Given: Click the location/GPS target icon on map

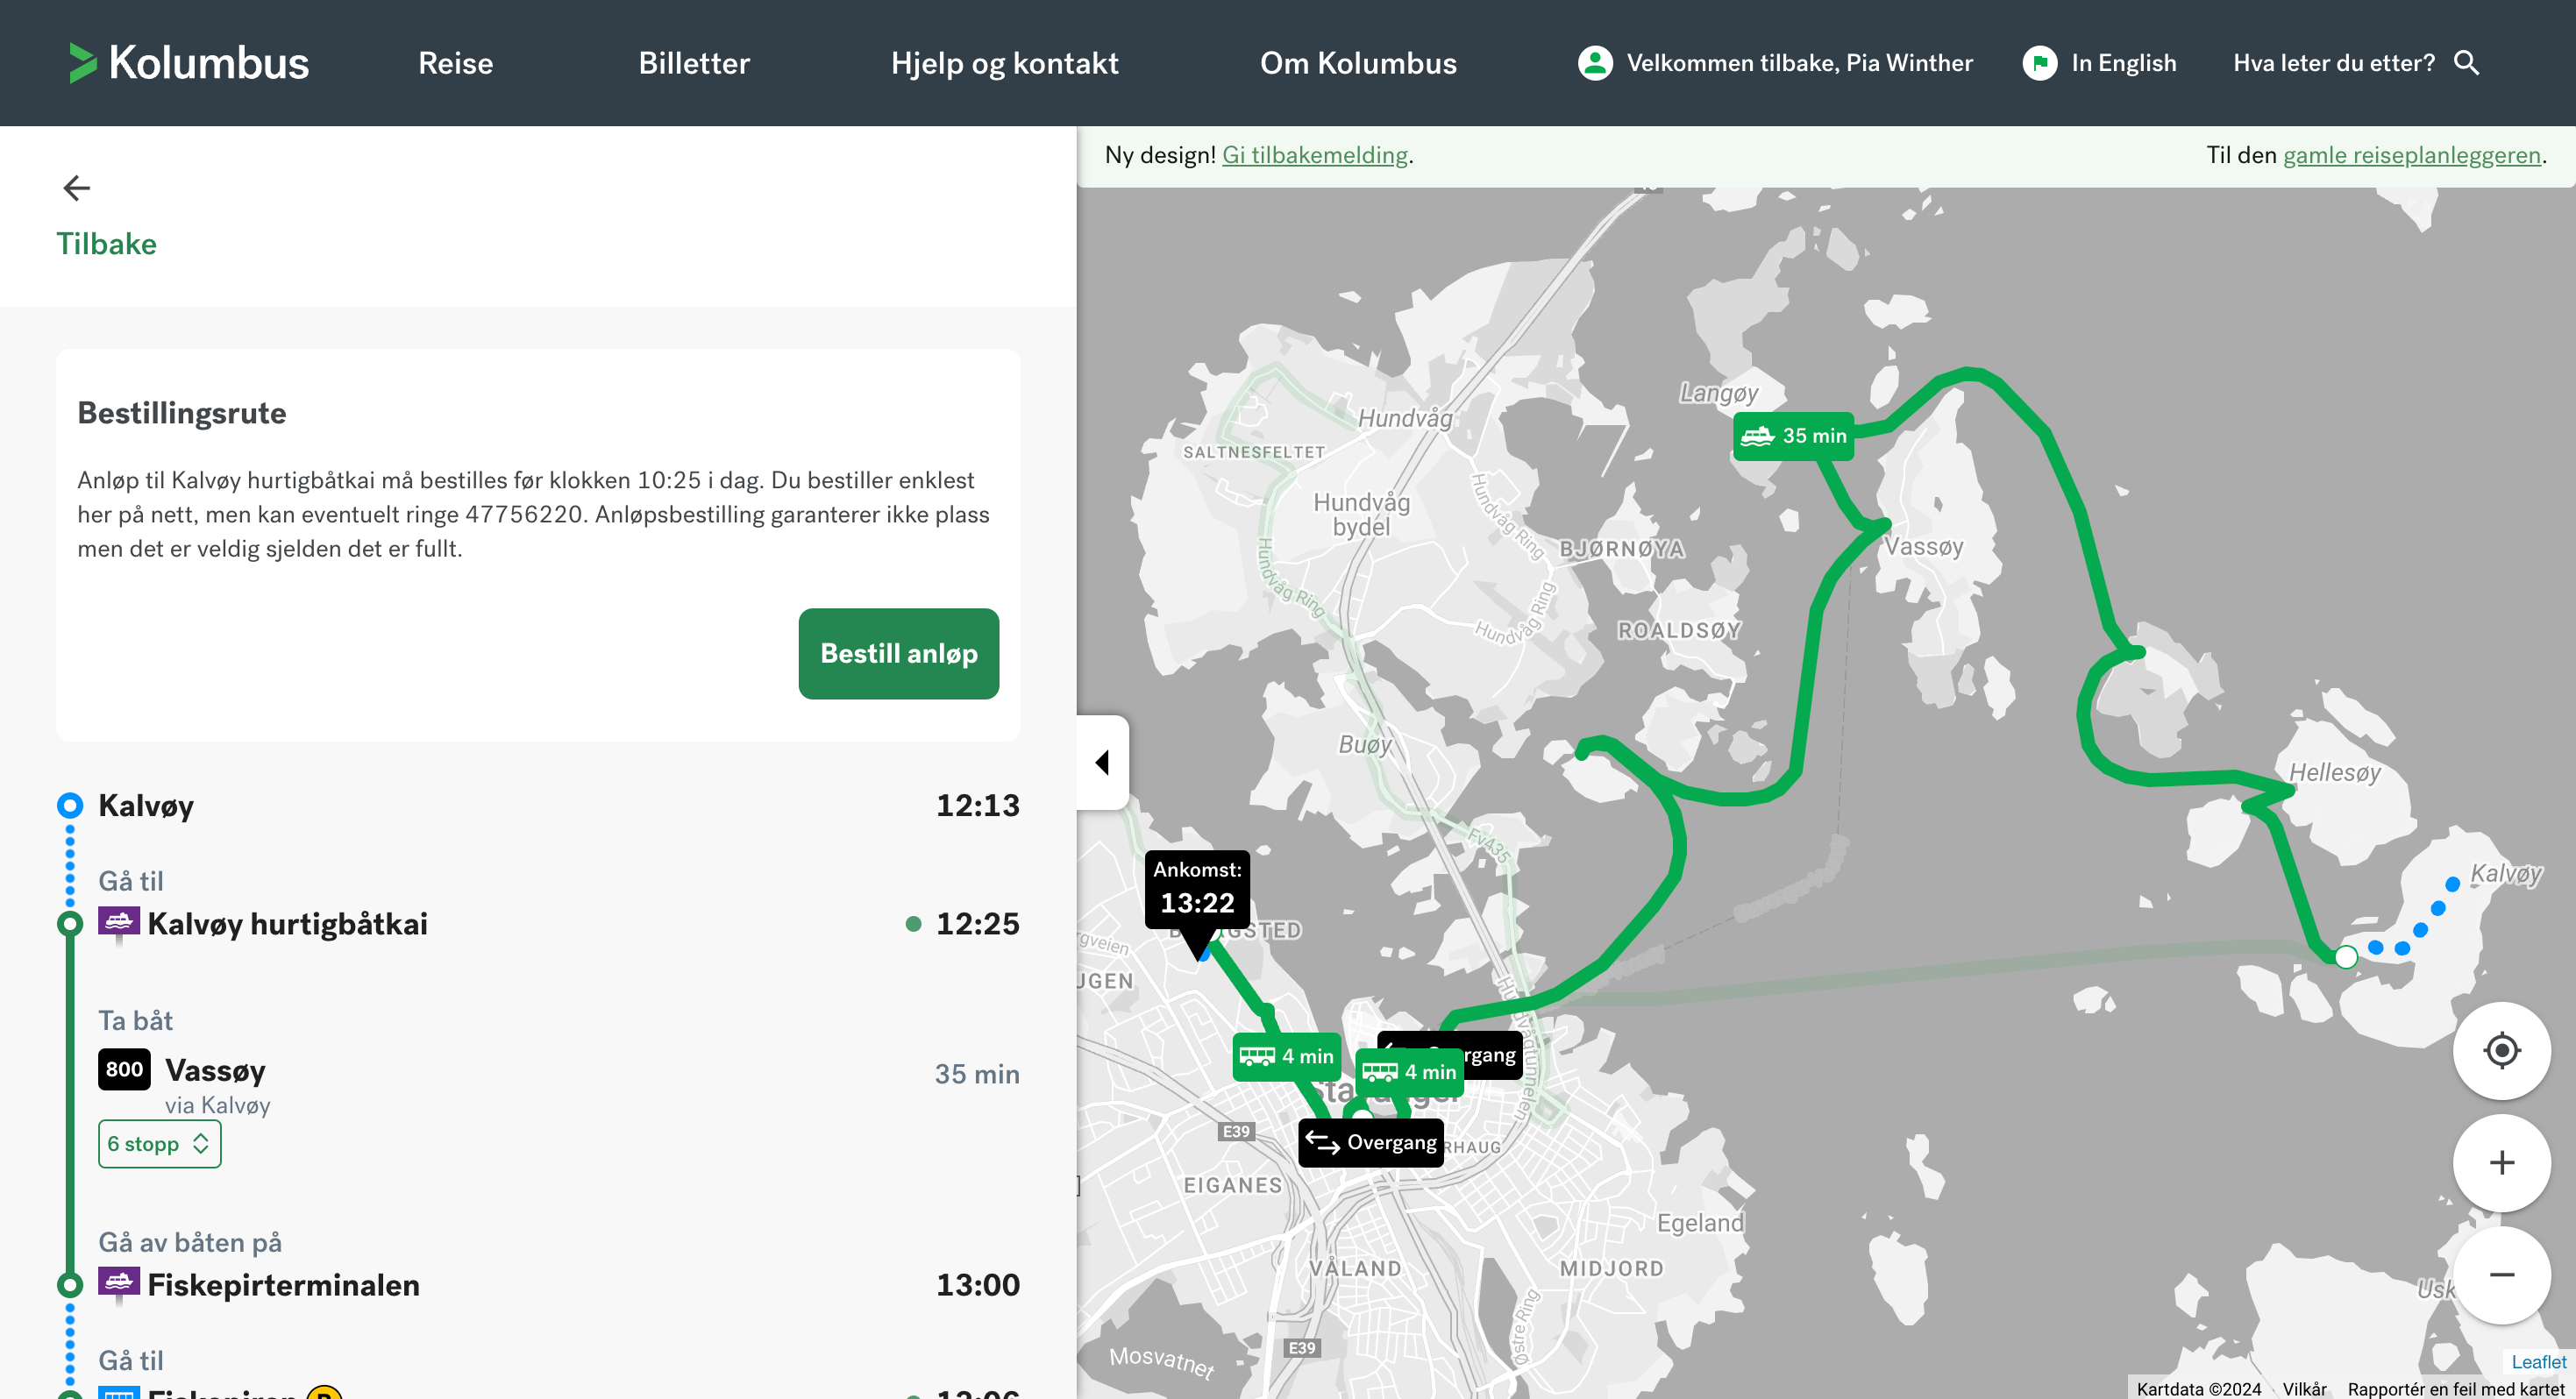Looking at the screenshot, I should point(2501,1049).
